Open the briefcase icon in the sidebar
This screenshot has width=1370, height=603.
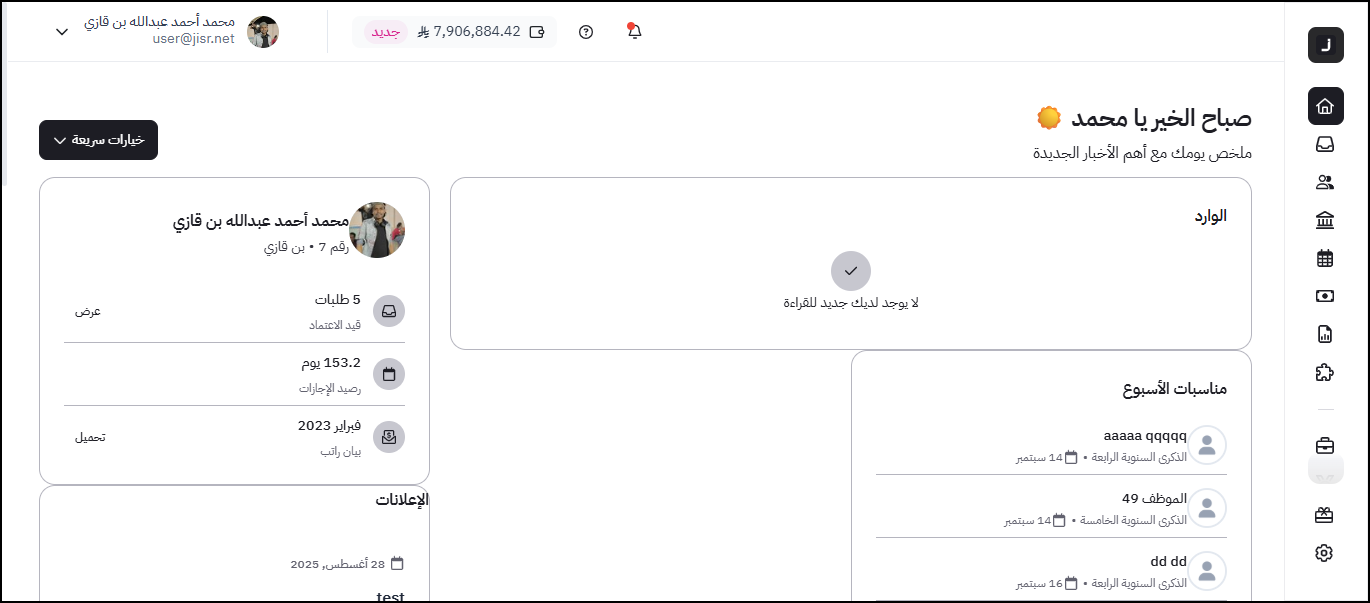coord(1325,445)
